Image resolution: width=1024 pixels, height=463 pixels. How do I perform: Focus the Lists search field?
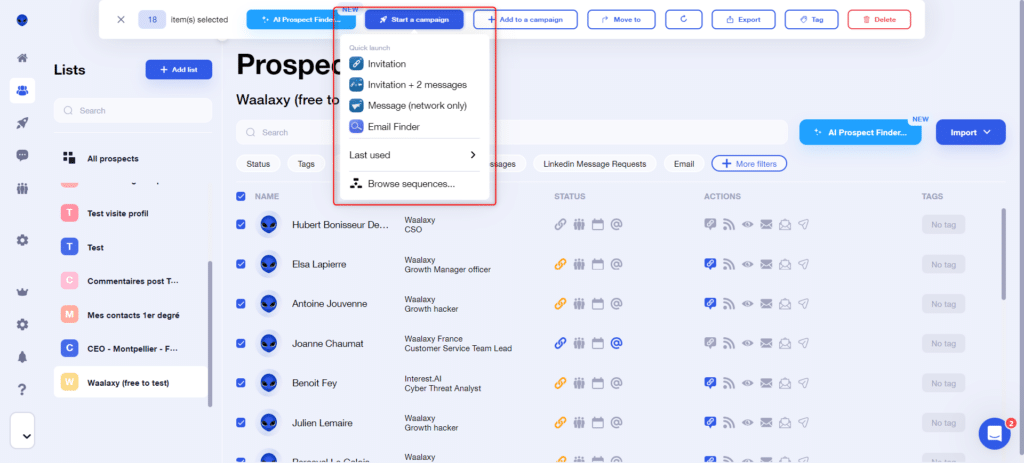[x=133, y=110]
